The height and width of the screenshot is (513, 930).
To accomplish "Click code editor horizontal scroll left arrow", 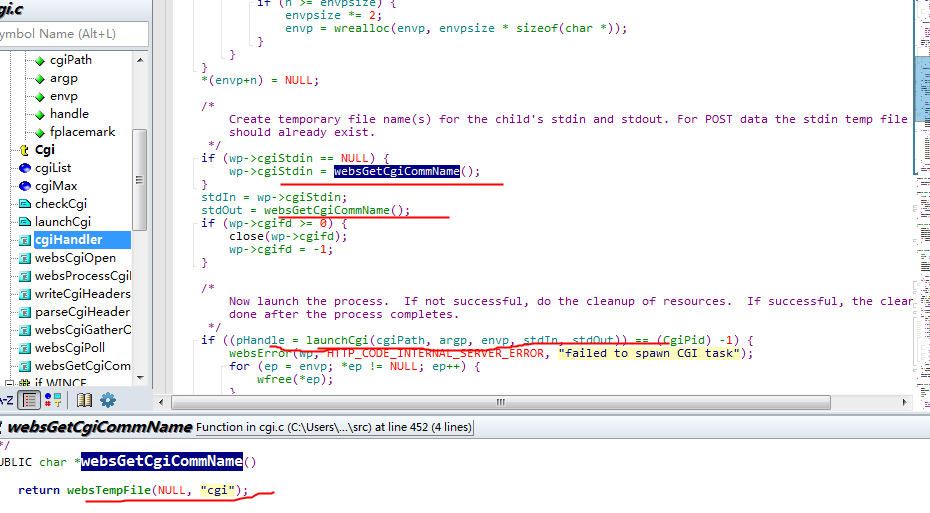I will [x=161, y=402].
